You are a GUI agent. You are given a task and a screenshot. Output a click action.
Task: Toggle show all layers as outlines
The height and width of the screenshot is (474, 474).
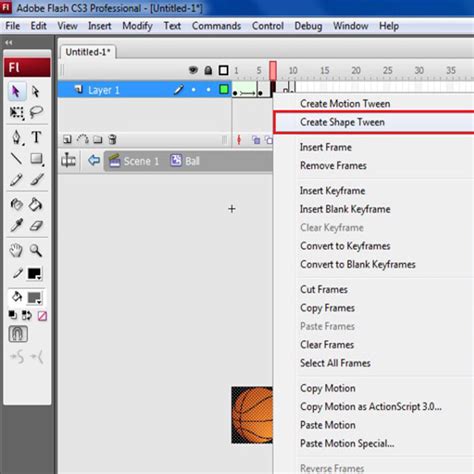coord(224,70)
